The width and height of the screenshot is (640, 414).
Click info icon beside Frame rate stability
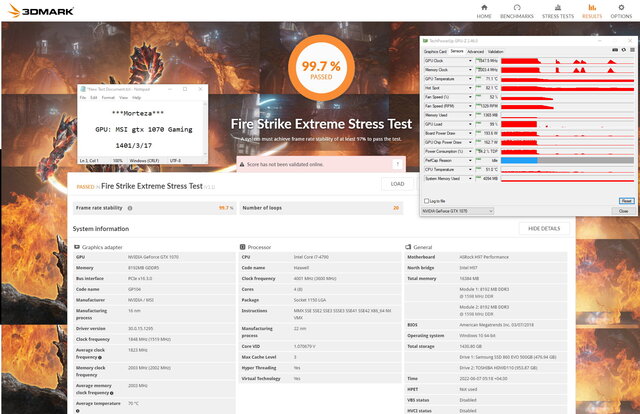(x=130, y=208)
